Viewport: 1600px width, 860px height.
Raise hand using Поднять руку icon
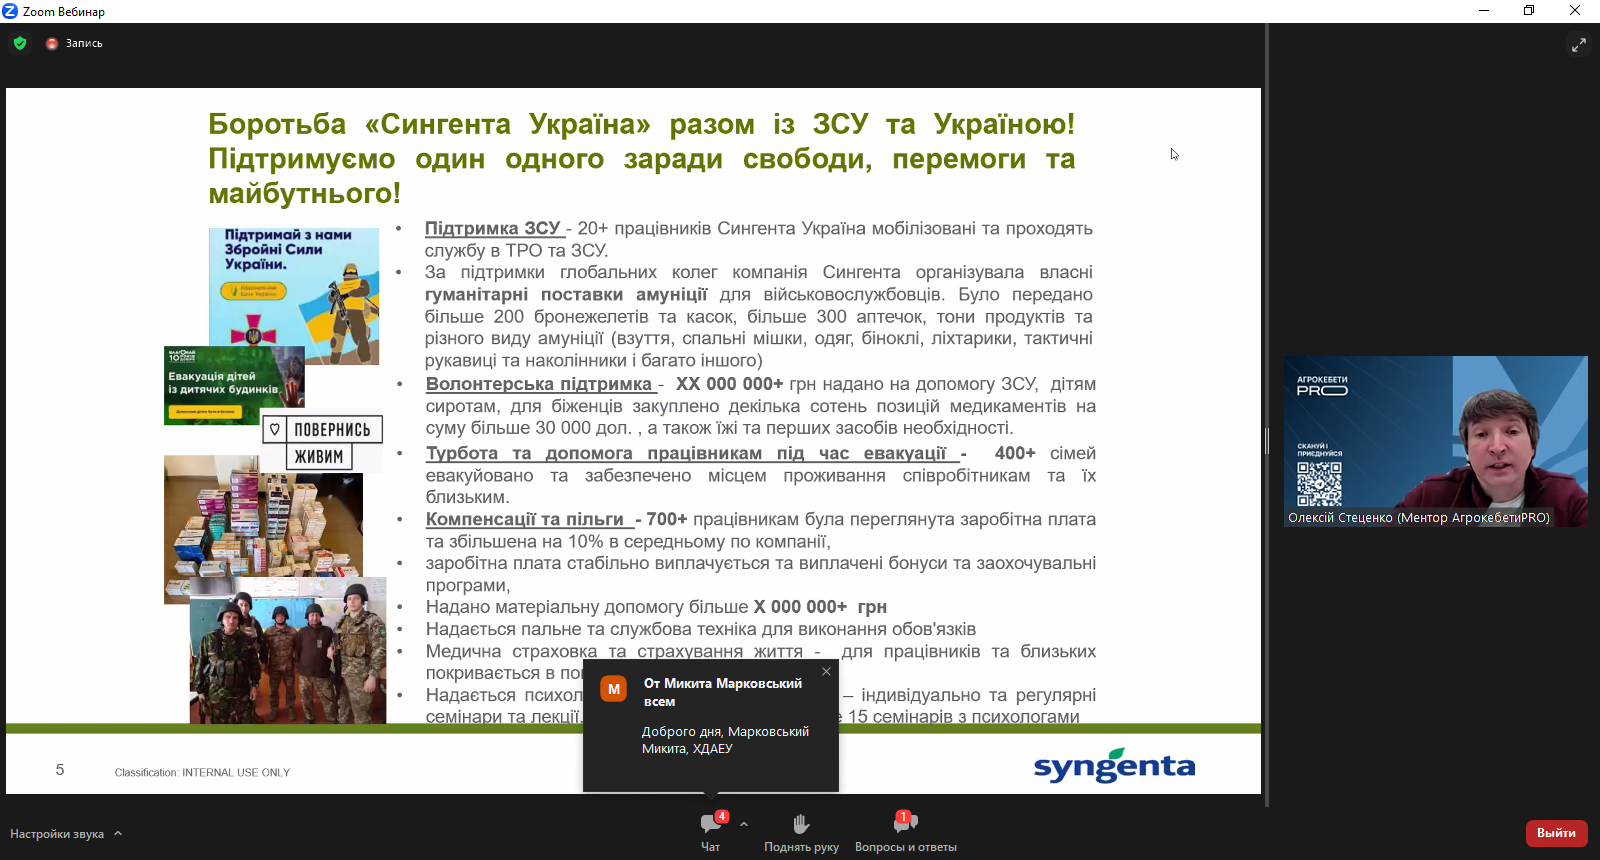801,824
